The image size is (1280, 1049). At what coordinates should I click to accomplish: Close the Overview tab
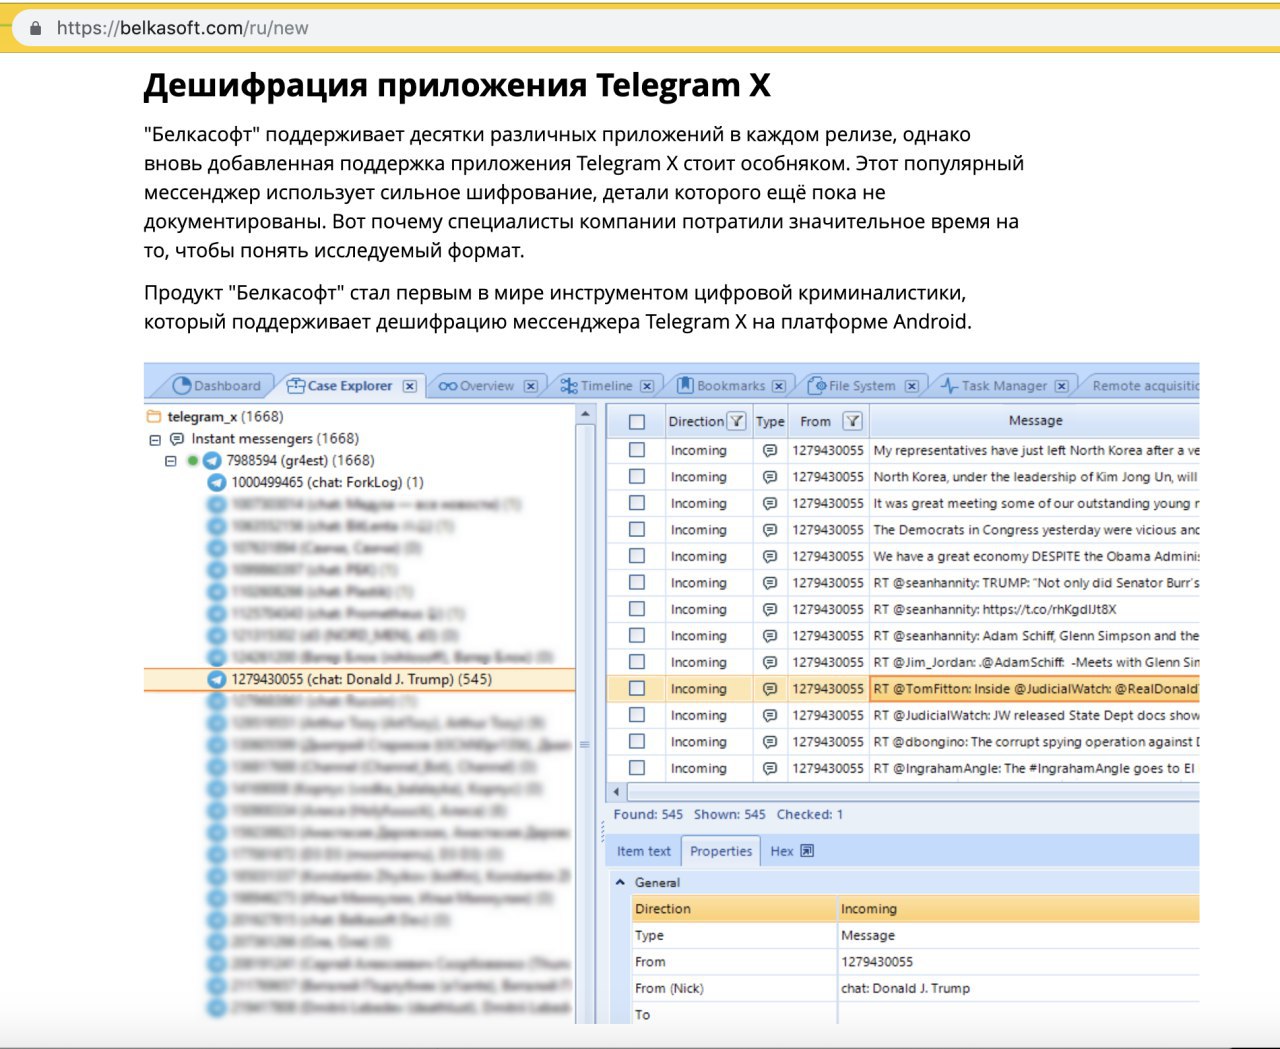[531, 386]
